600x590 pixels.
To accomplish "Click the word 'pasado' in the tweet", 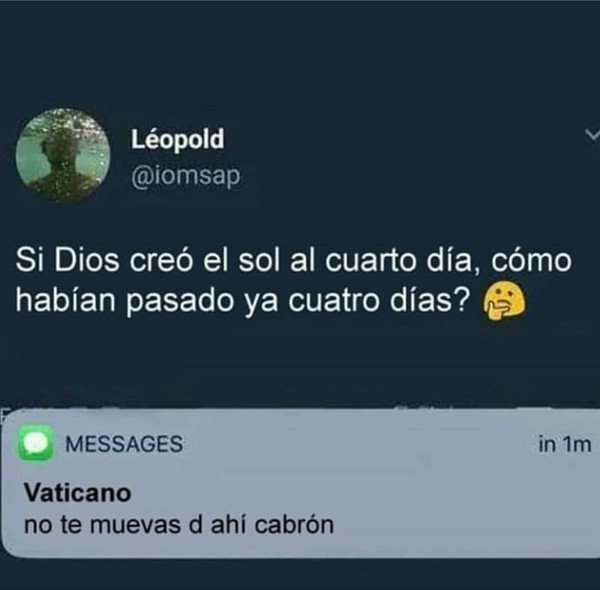I will point(180,303).
